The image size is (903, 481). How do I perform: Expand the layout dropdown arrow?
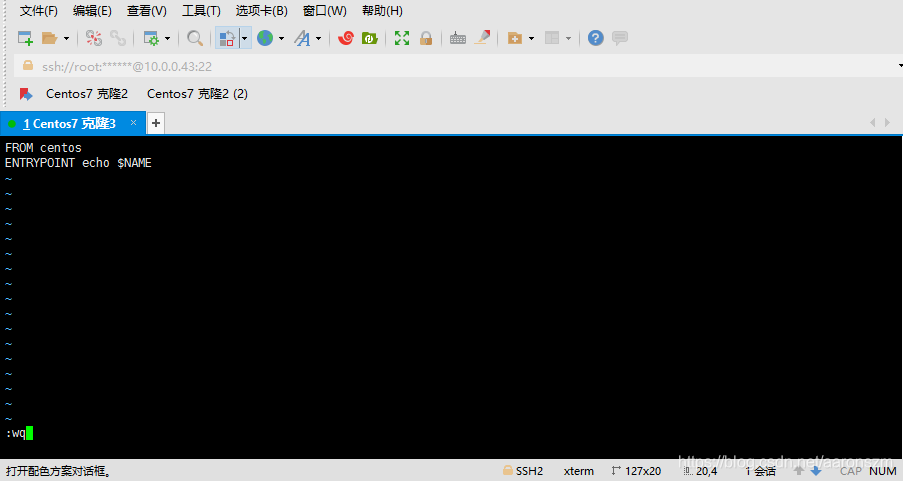pos(568,39)
